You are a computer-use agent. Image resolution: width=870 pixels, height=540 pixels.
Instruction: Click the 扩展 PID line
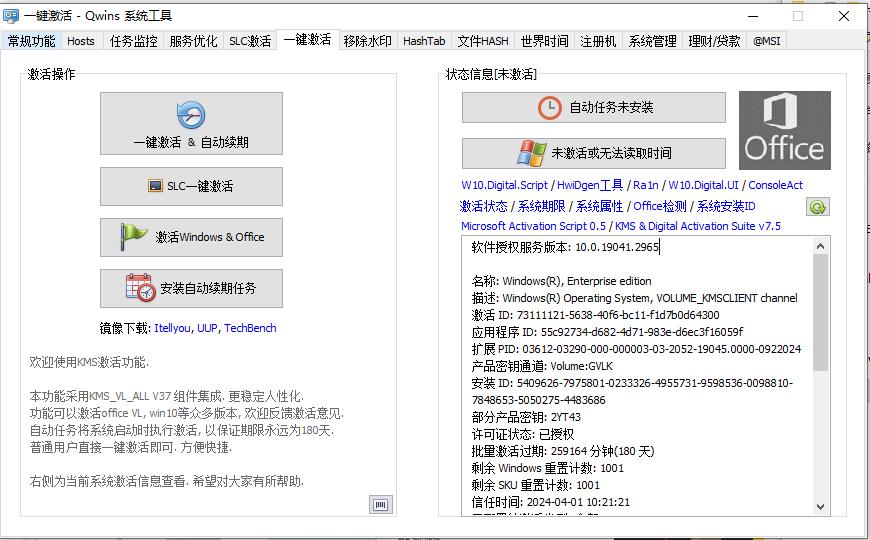[636, 349]
